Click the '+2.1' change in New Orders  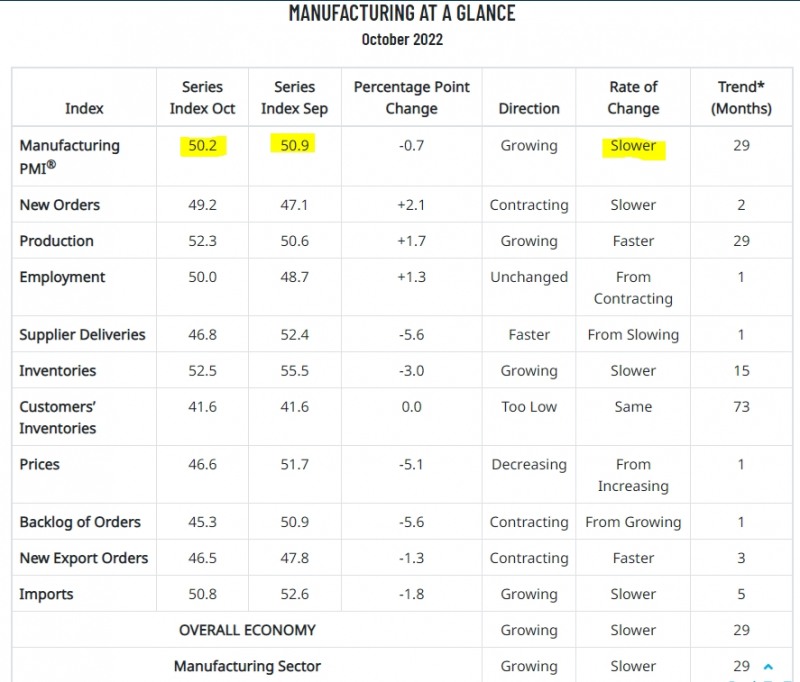tap(412, 205)
